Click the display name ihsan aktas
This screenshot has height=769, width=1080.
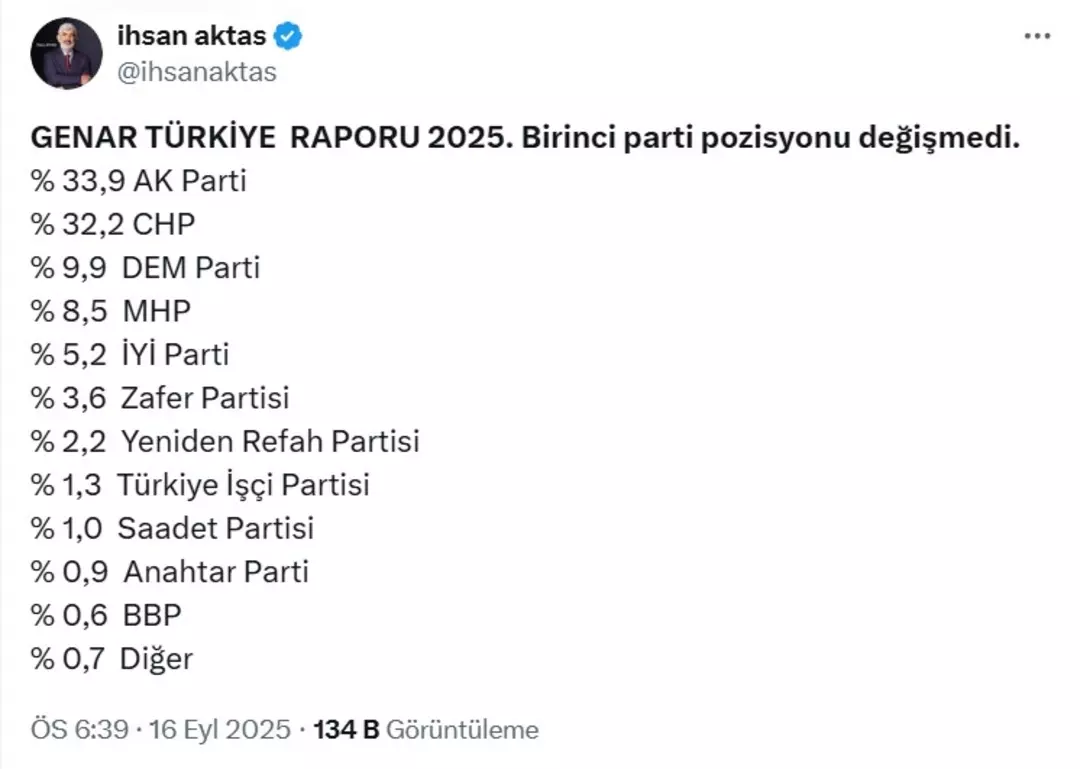coord(191,37)
